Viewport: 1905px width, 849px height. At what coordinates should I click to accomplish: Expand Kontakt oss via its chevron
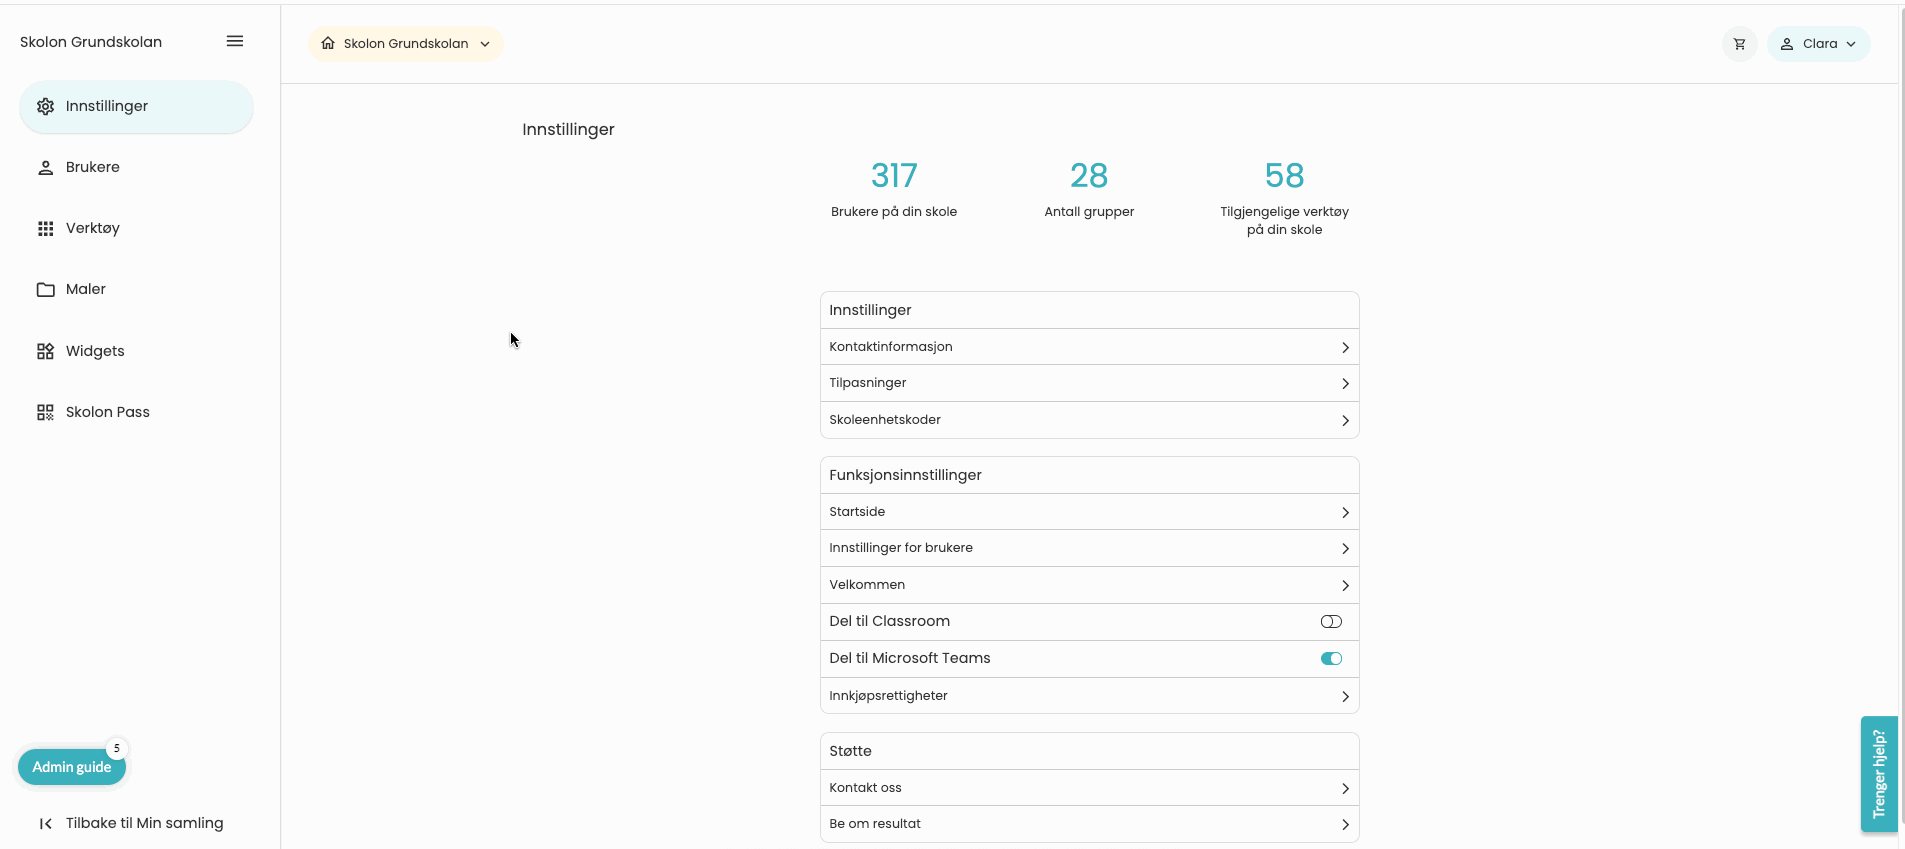1345,789
